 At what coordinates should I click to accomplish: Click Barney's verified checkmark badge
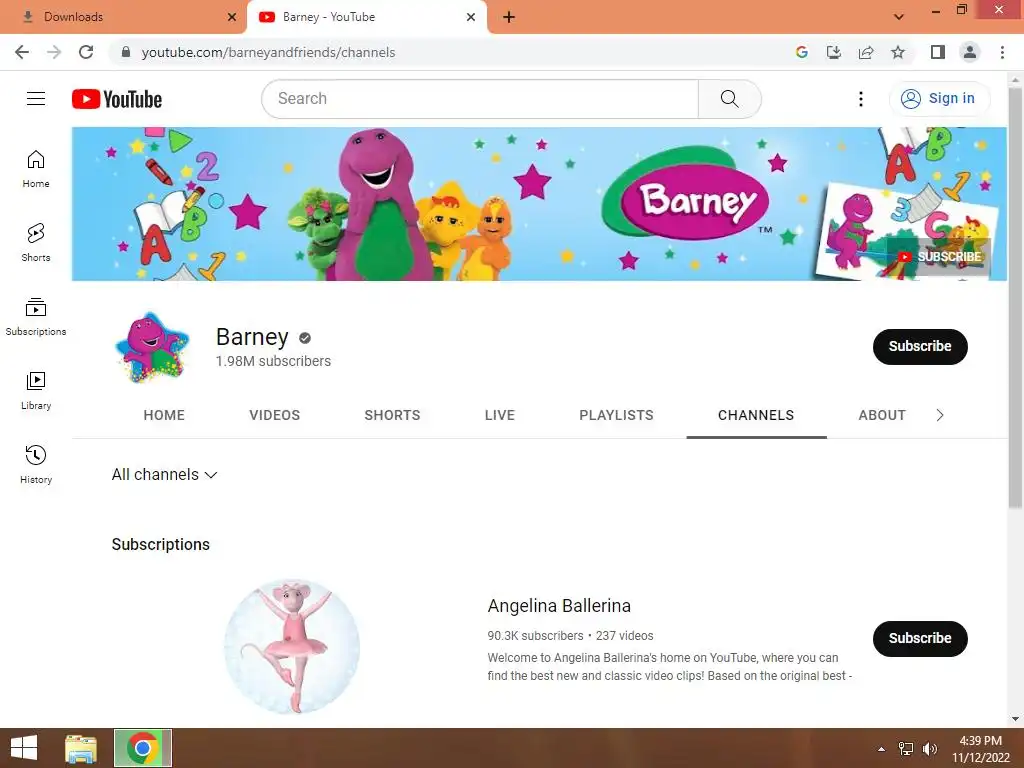[305, 338]
